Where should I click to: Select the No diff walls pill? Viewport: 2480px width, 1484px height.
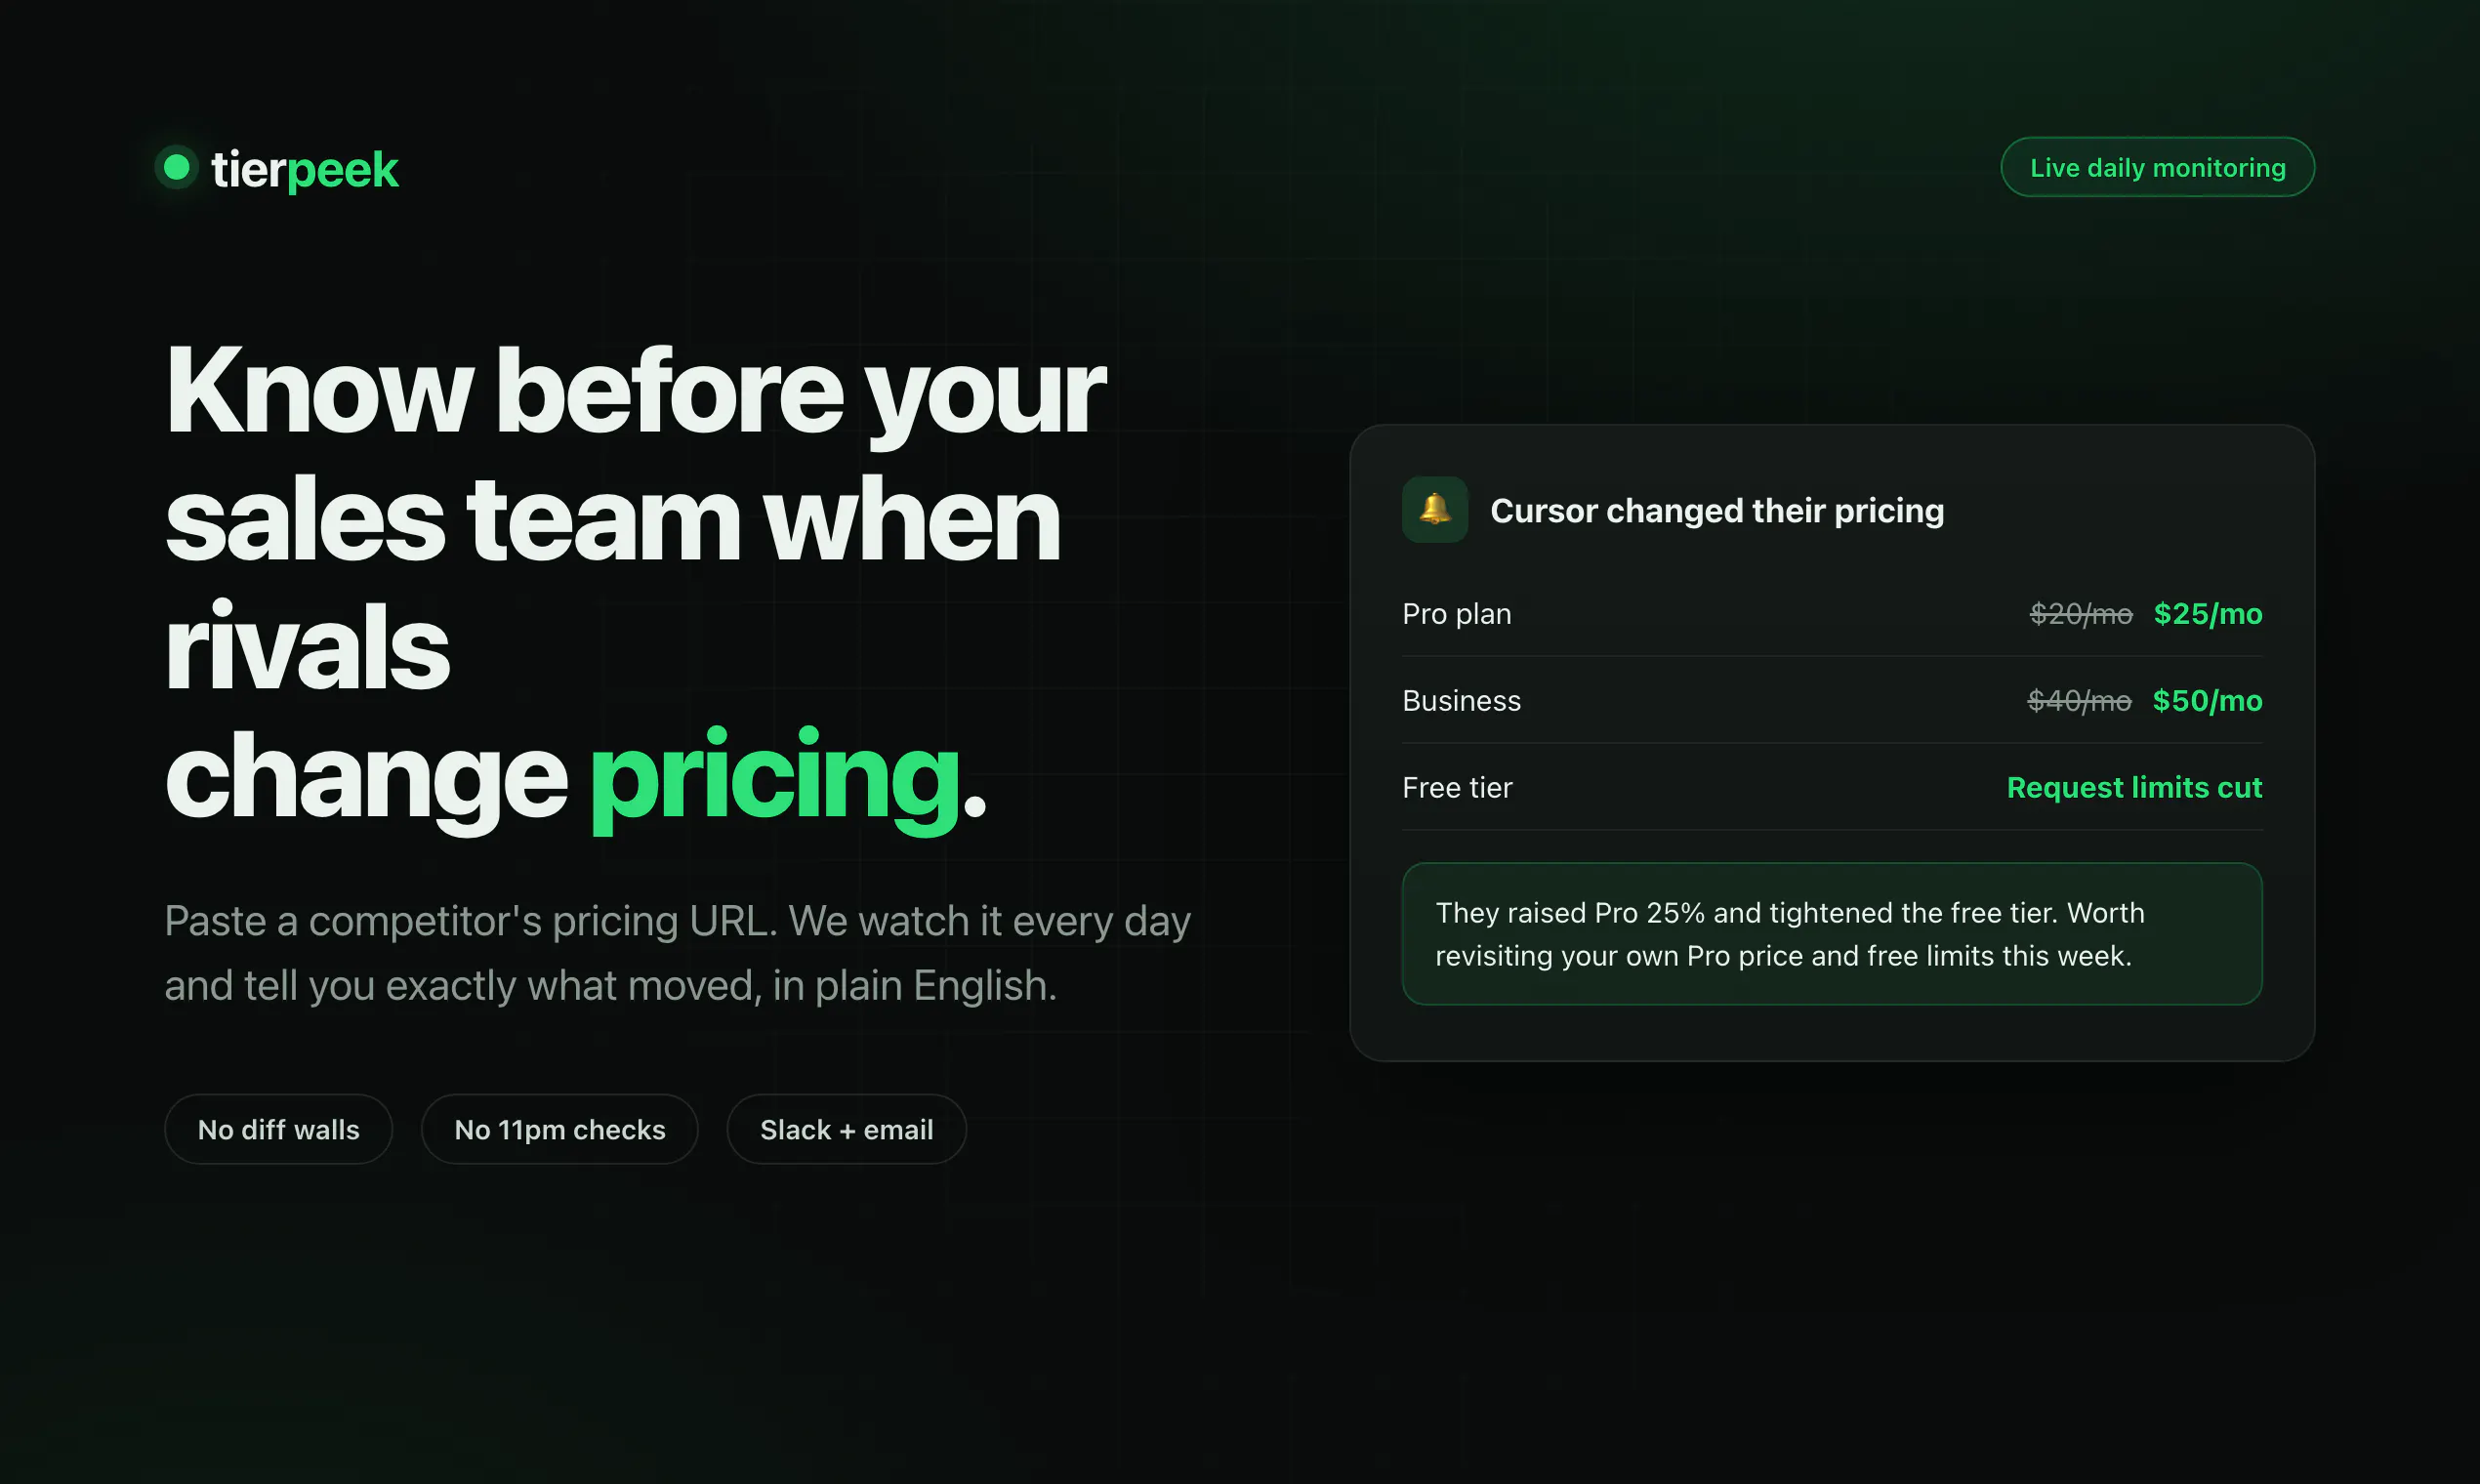click(x=278, y=1129)
